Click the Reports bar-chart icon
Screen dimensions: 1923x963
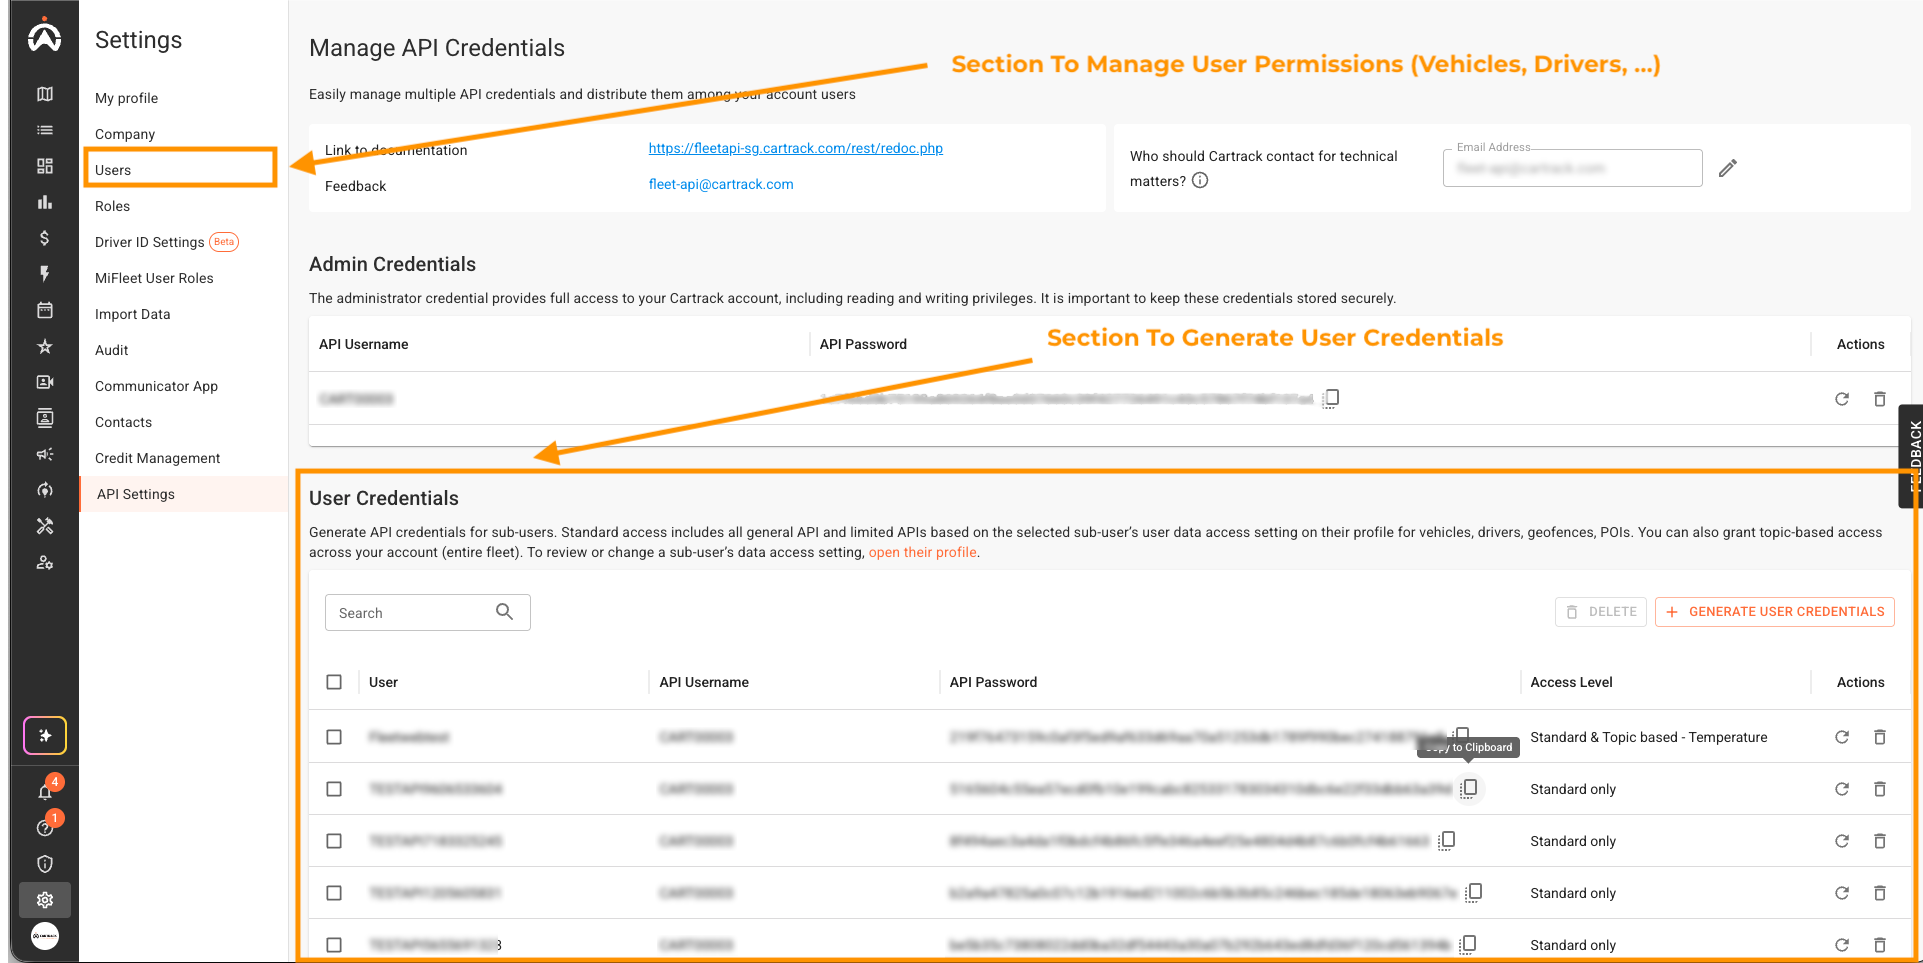click(x=44, y=202)
